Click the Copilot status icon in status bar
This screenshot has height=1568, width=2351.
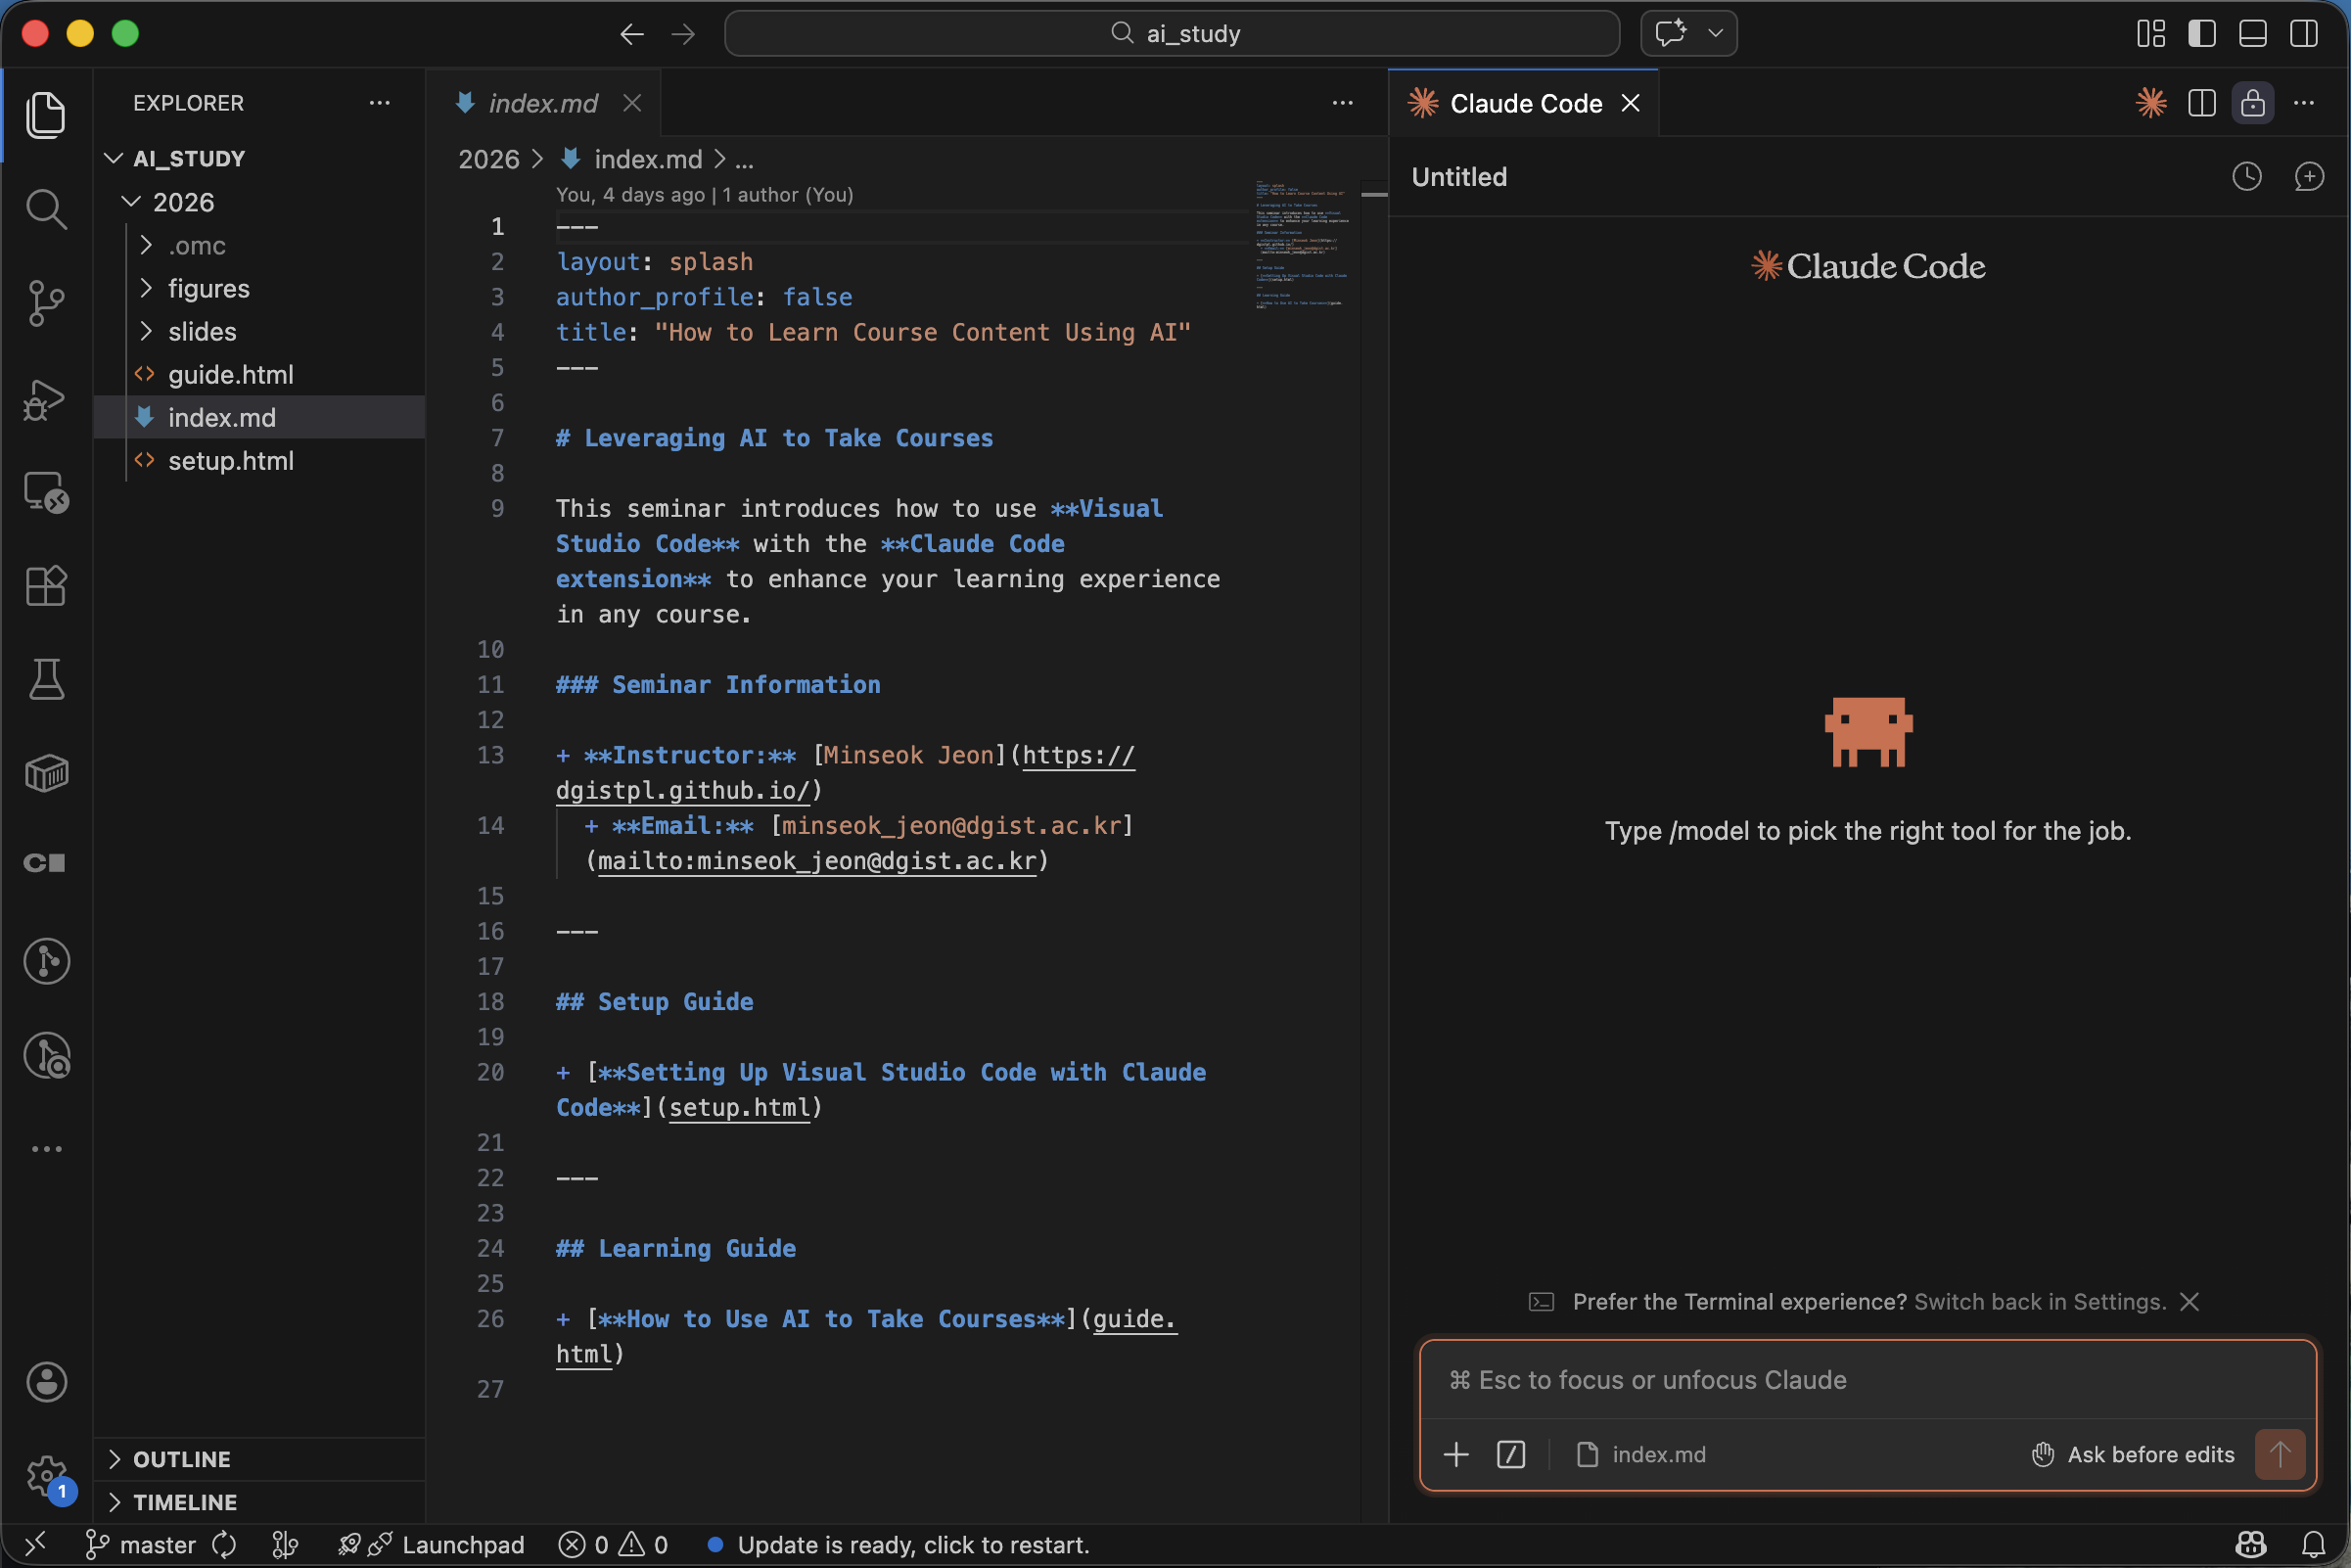pyautogui.click(x=2251, y=1545)
